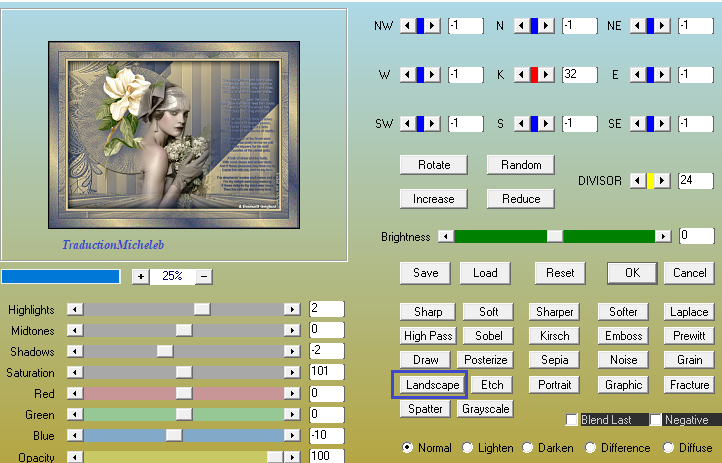Click the S left arrow stepper
Screen dimensions: 722x463
pos(521,123)
